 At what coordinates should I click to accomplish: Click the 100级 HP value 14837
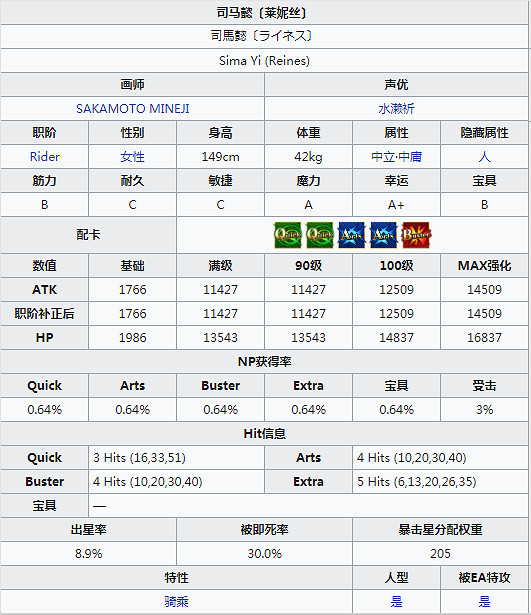396,338
